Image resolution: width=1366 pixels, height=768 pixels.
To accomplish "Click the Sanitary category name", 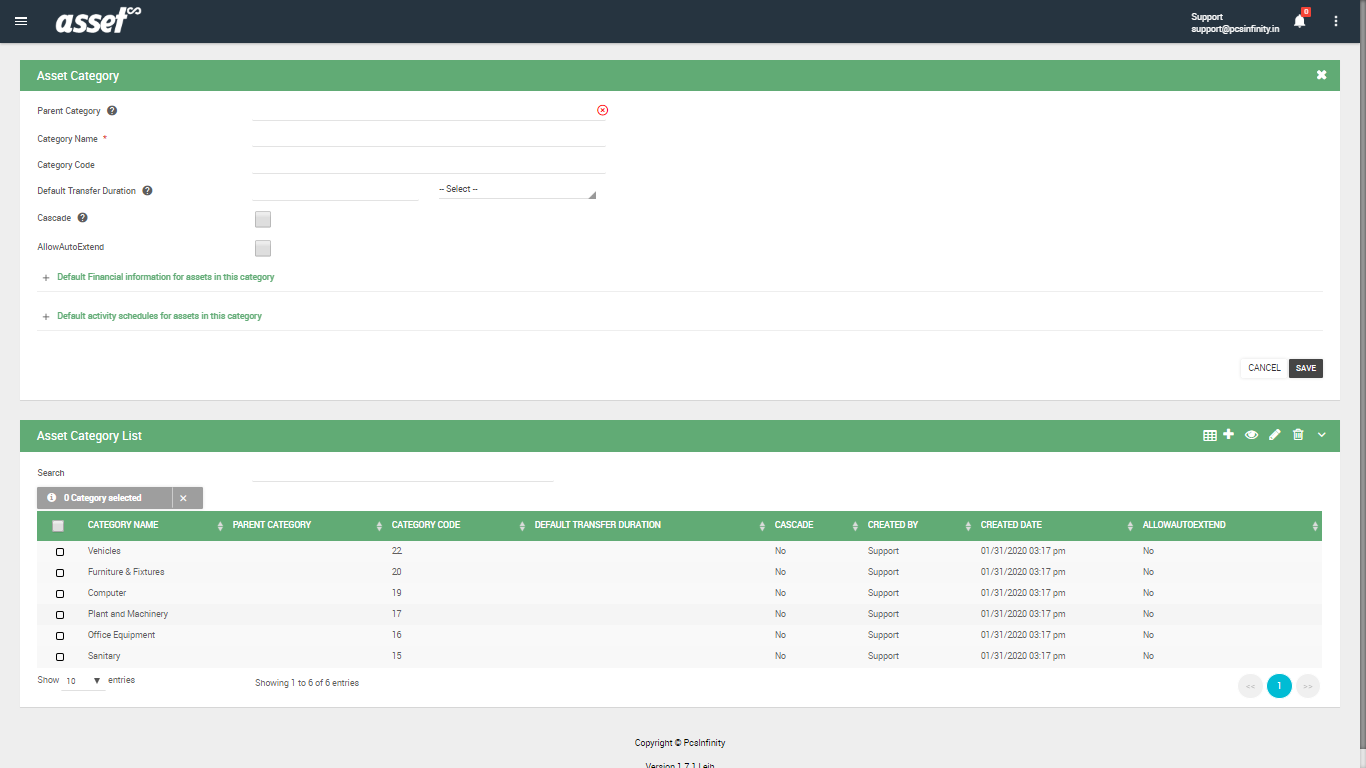I will tap(104, 656).
